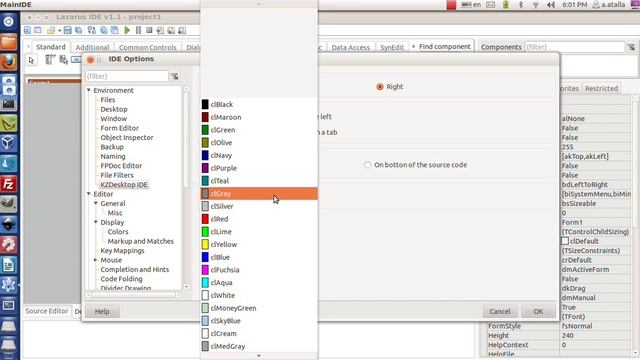Run the project with green arrow
This screenshot has height=360, width=640.
tap(127, 30)
